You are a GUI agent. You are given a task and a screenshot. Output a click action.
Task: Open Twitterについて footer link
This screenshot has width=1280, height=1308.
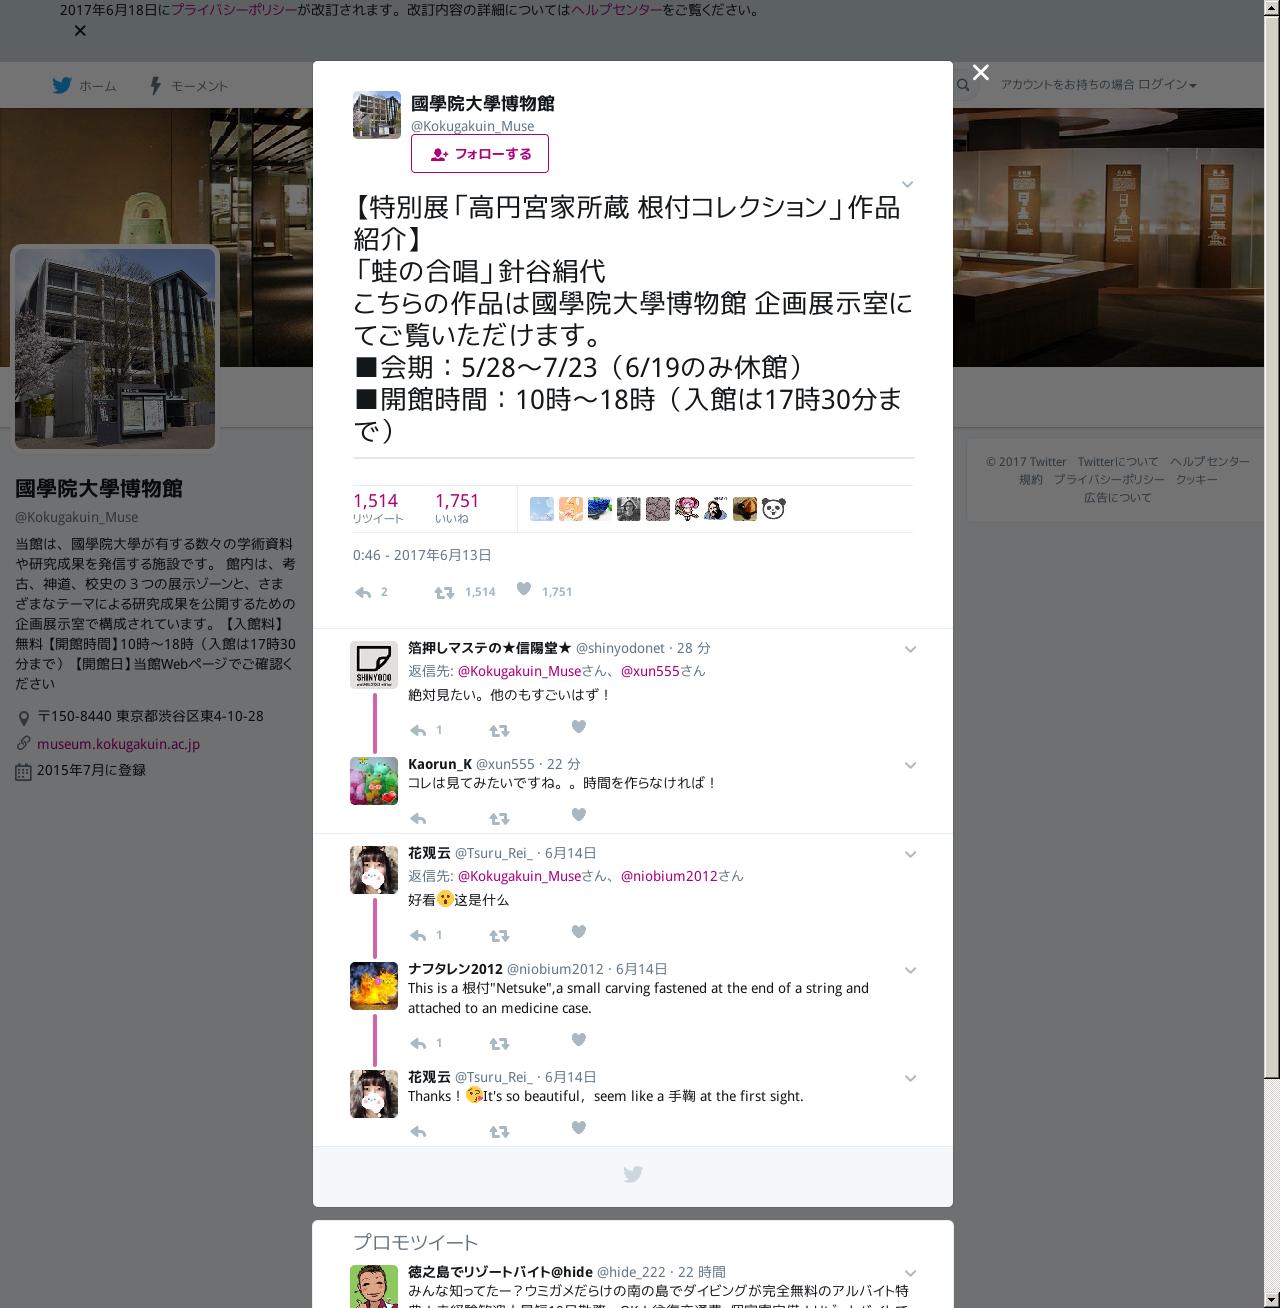(x=1118, y=462)
